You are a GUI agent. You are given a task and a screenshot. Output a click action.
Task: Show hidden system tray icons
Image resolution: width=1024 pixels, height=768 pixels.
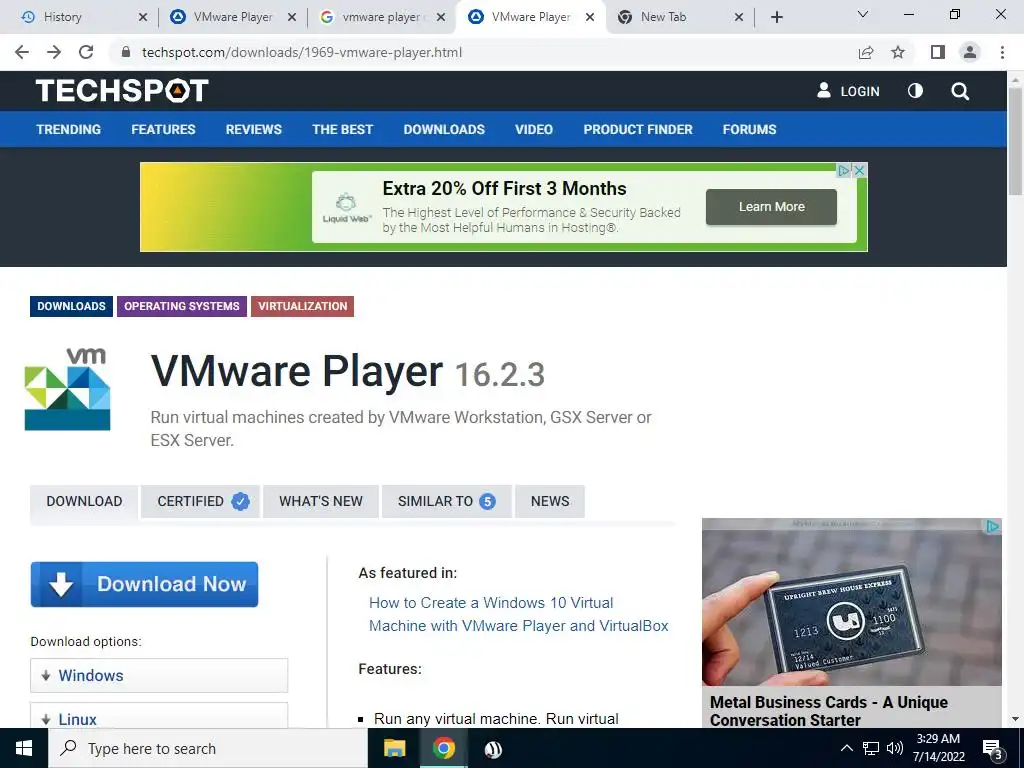846,748
